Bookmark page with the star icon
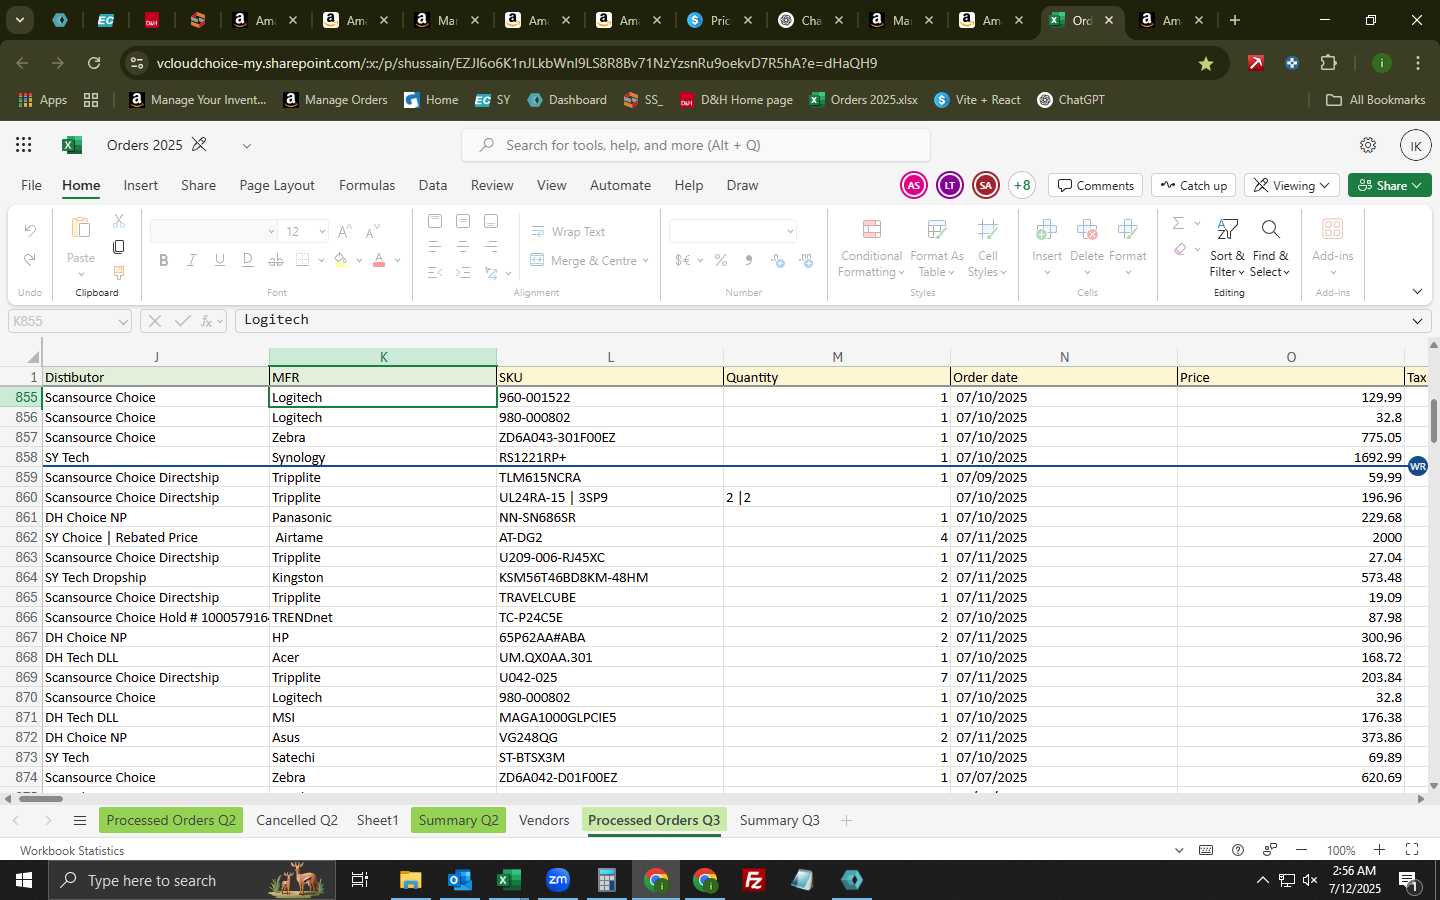 (1206, 63)
